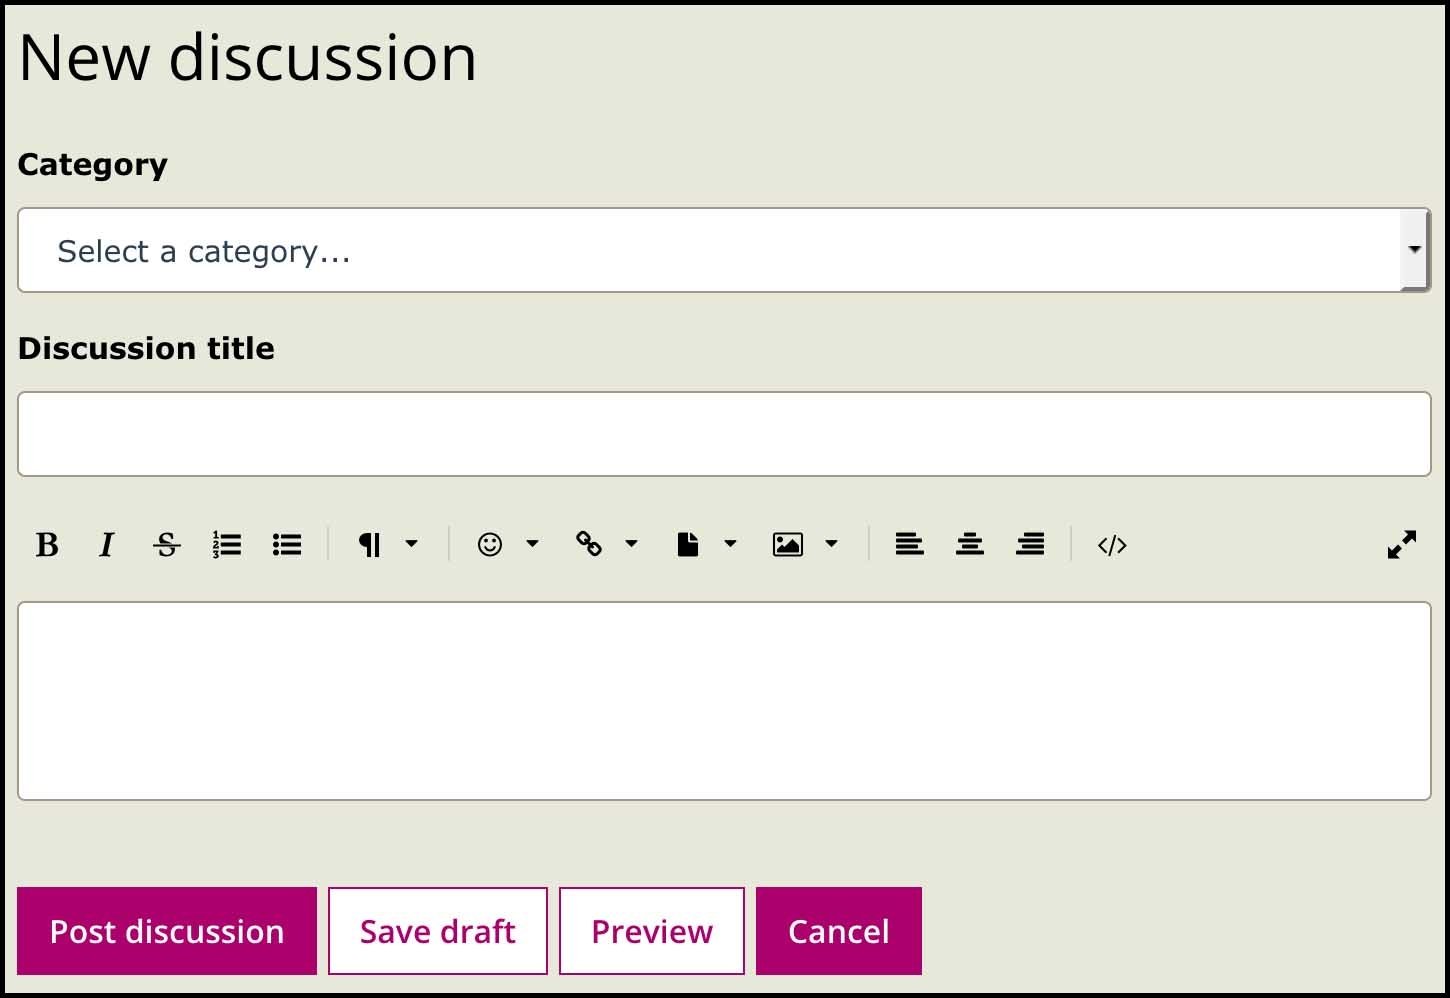Expand the link options arrow
This screenshot has height=998, width=1450.
pos(631,544)
